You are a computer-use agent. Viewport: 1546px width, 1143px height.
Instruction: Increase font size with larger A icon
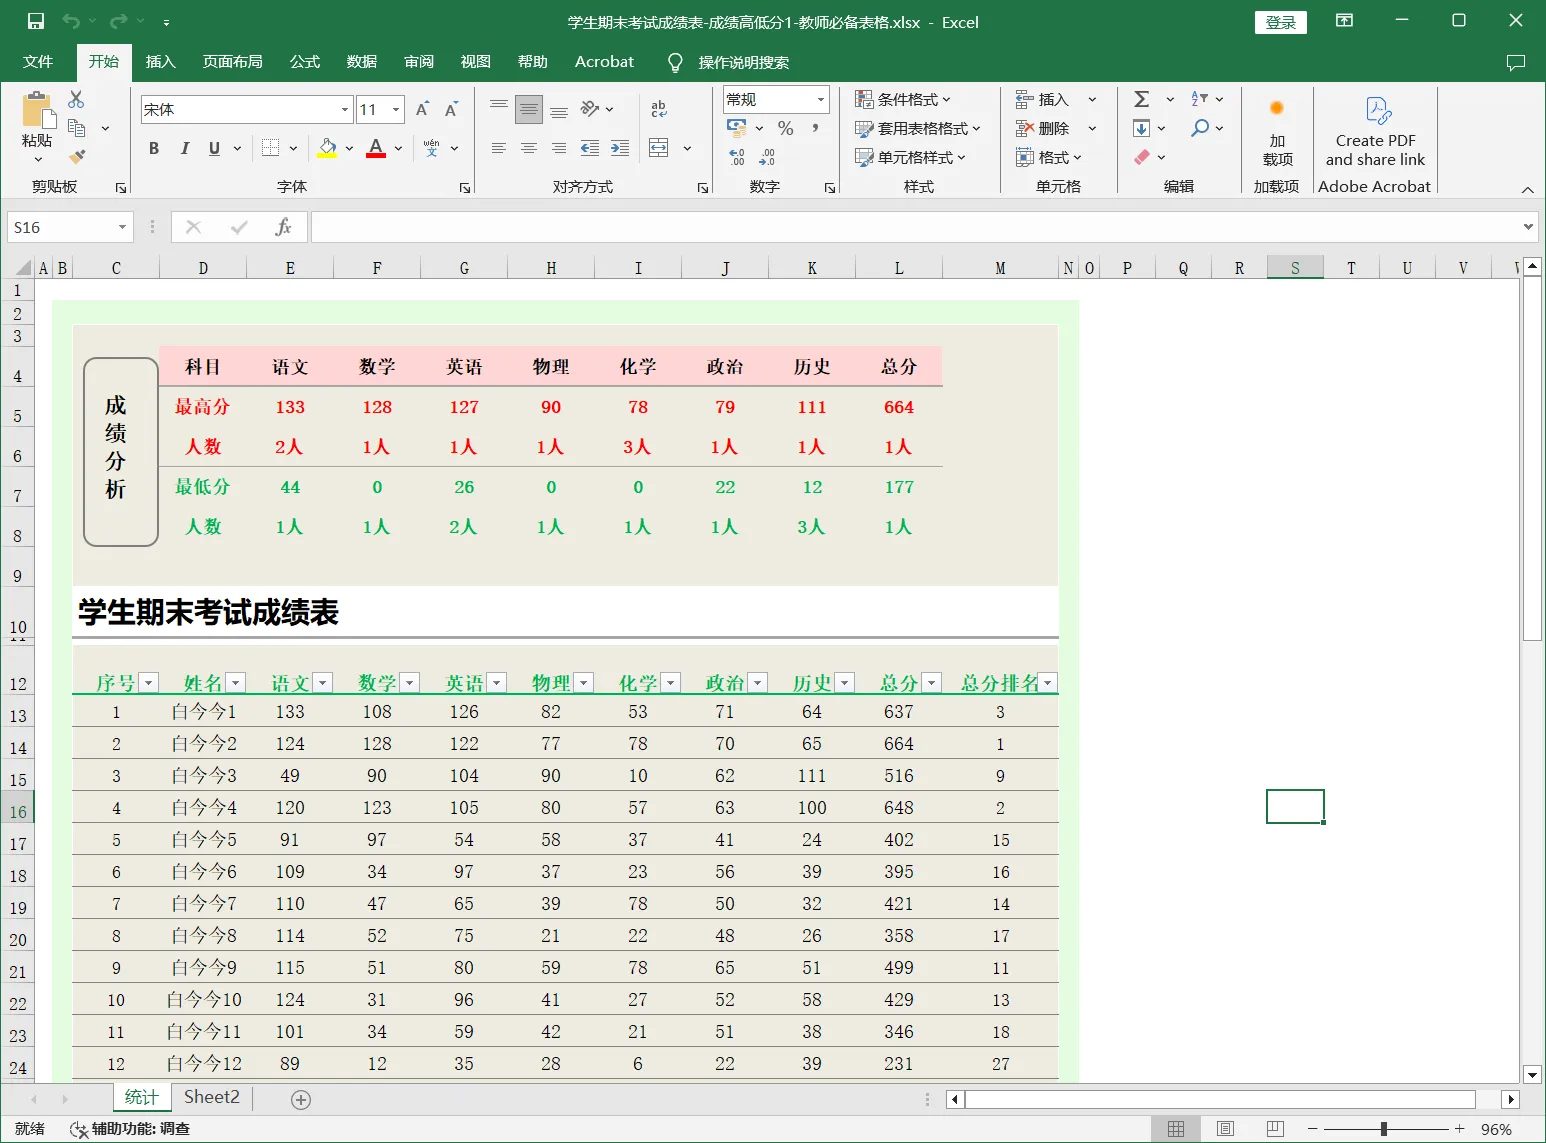[422, 109]
